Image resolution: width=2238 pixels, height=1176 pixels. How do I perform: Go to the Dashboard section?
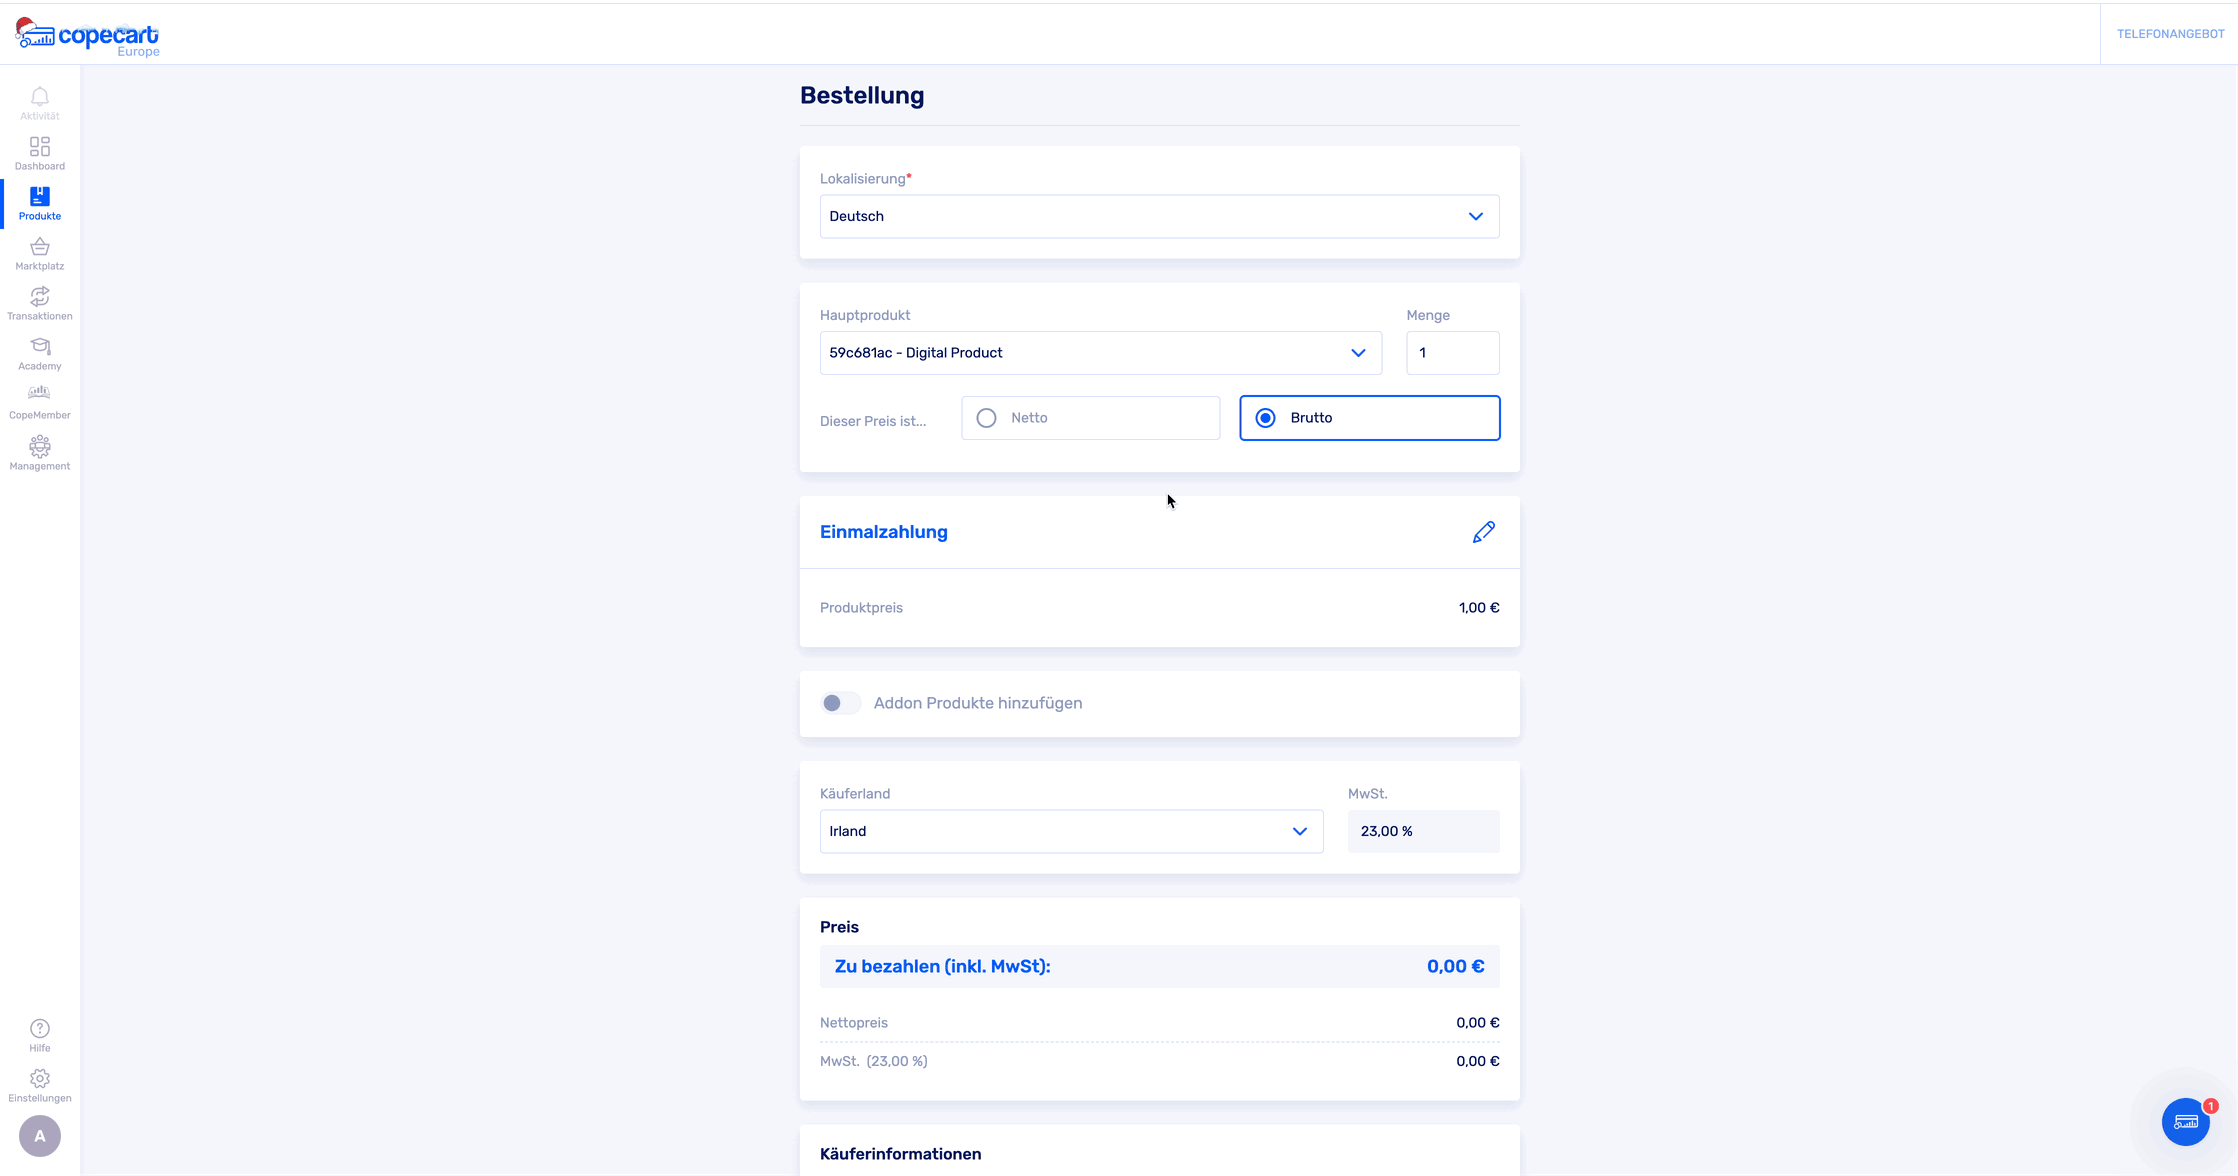pos(40,153)
